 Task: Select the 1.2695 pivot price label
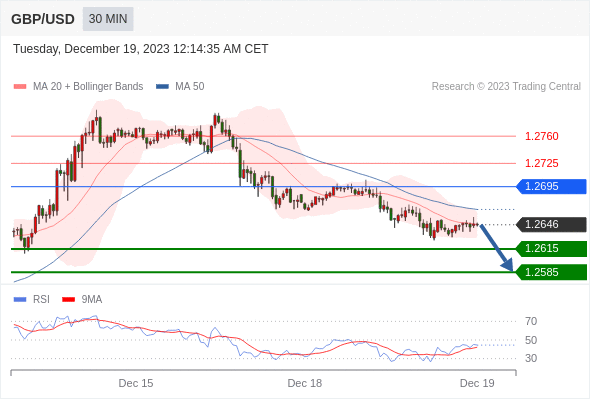(551, 186)
